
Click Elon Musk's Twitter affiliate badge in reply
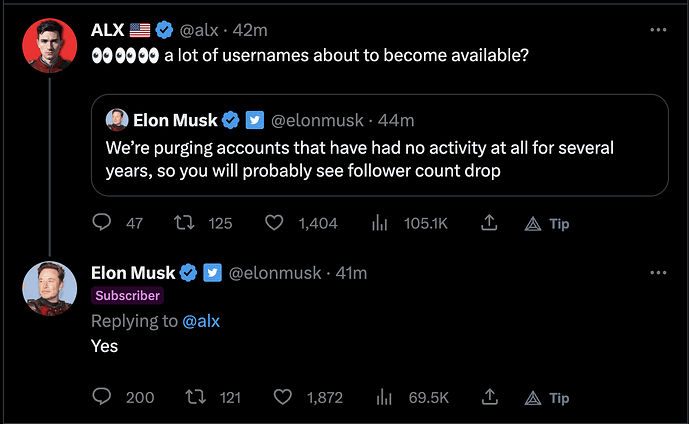pyautogui.click(x=213, y=273)
